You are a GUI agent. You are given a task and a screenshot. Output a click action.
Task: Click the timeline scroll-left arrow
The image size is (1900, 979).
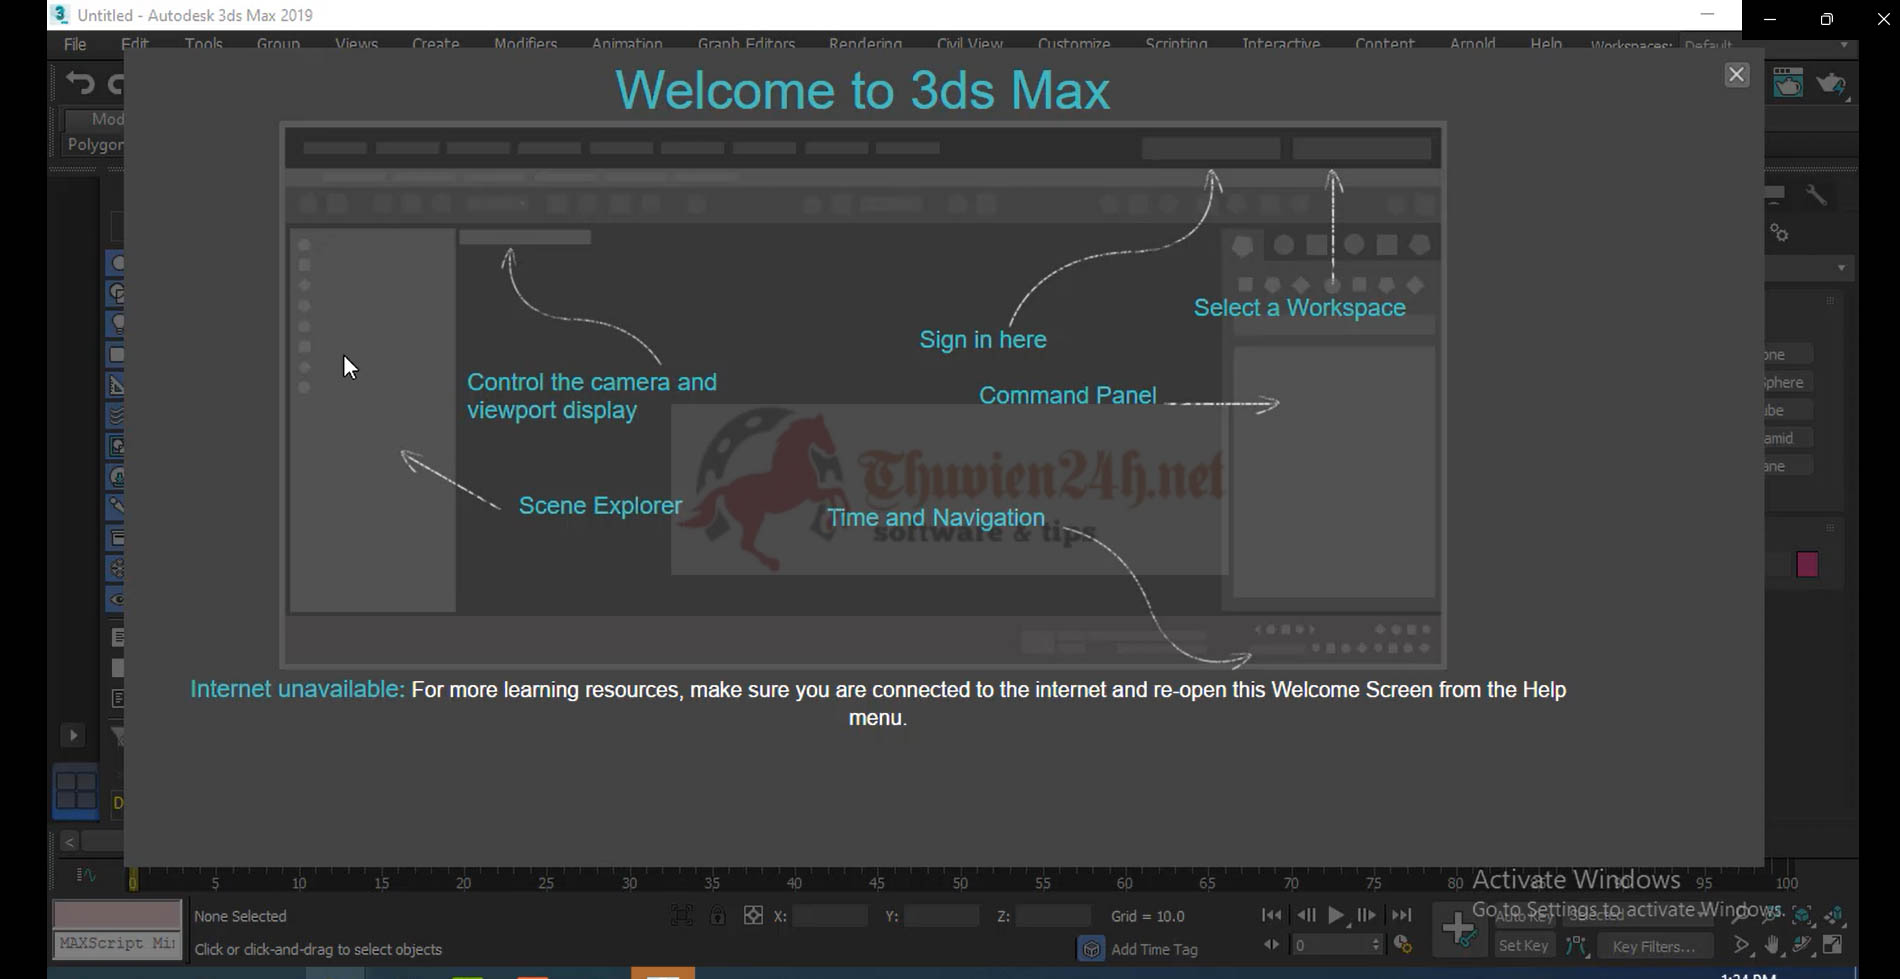point(69,842)
